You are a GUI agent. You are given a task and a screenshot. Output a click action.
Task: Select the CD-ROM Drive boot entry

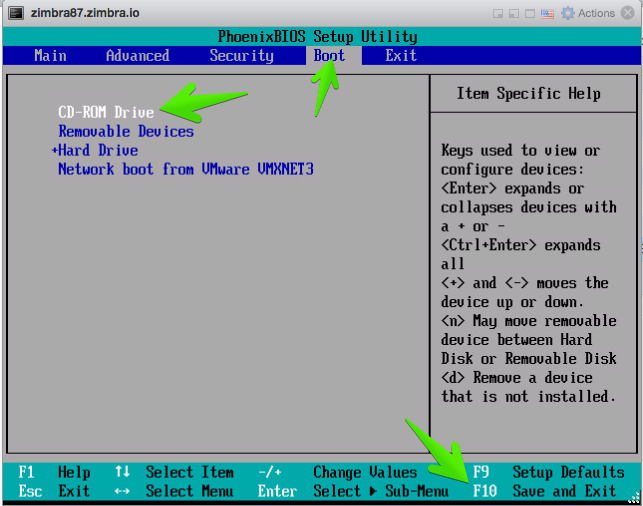click(x=106, y=112)
